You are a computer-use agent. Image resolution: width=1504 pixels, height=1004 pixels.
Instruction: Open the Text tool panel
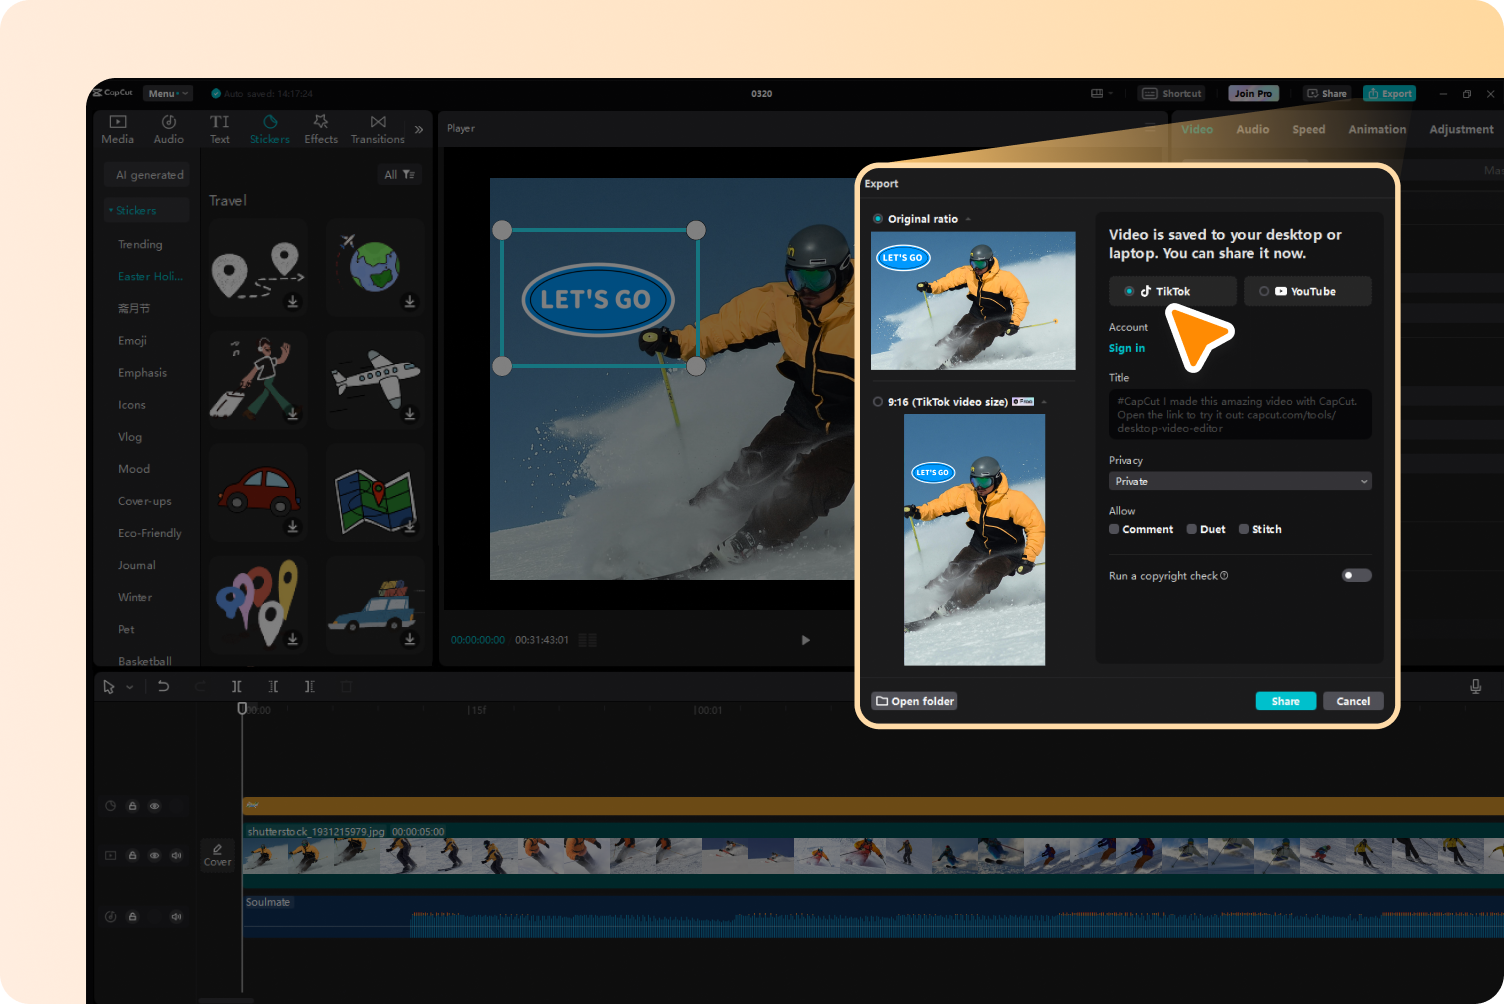coord(219,128)
